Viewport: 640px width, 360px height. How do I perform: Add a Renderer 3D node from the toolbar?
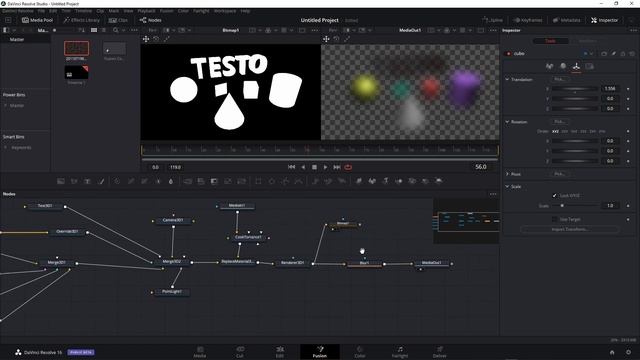(439, 181)
